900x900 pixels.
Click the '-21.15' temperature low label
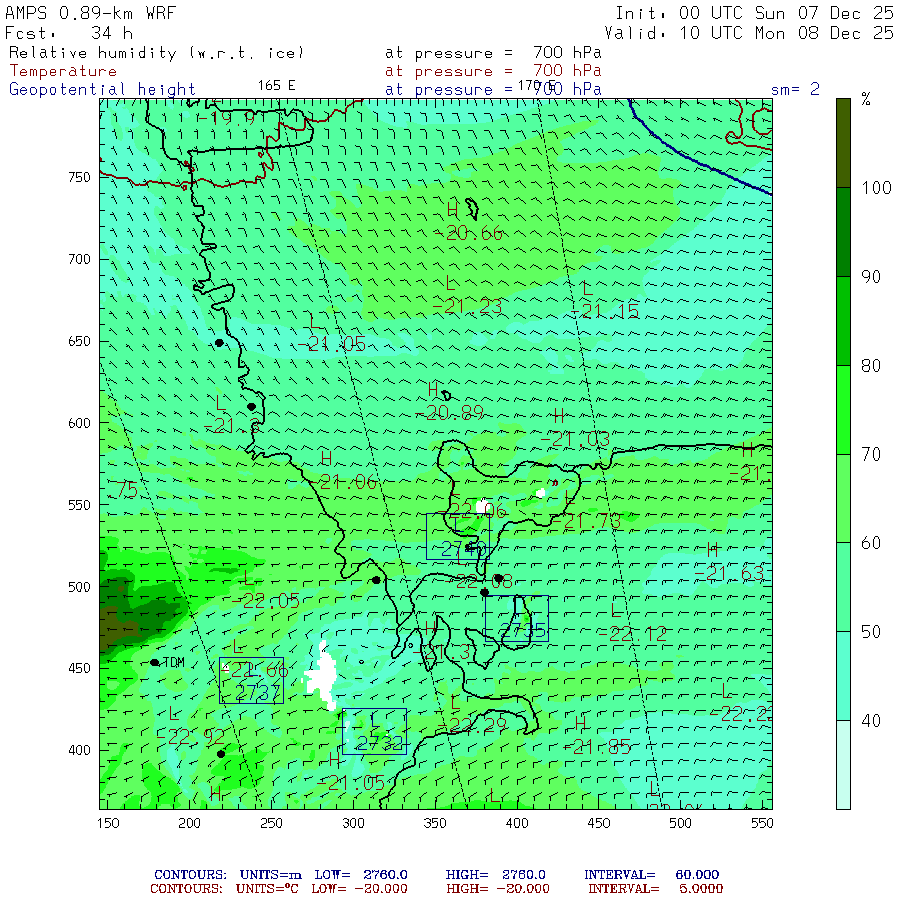tap(605, 311)
